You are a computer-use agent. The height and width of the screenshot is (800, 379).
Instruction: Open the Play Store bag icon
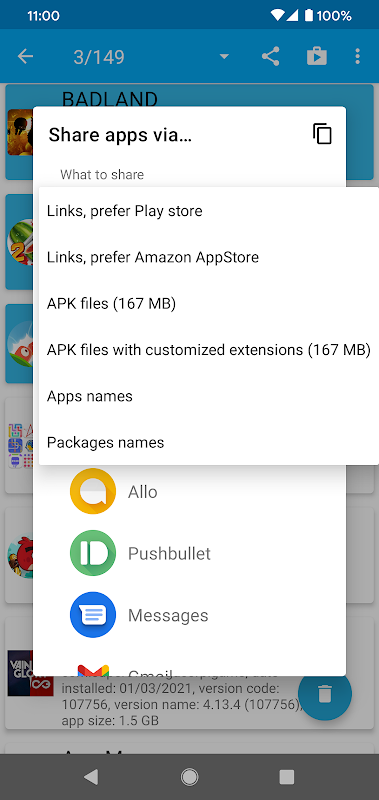[316, 57]
